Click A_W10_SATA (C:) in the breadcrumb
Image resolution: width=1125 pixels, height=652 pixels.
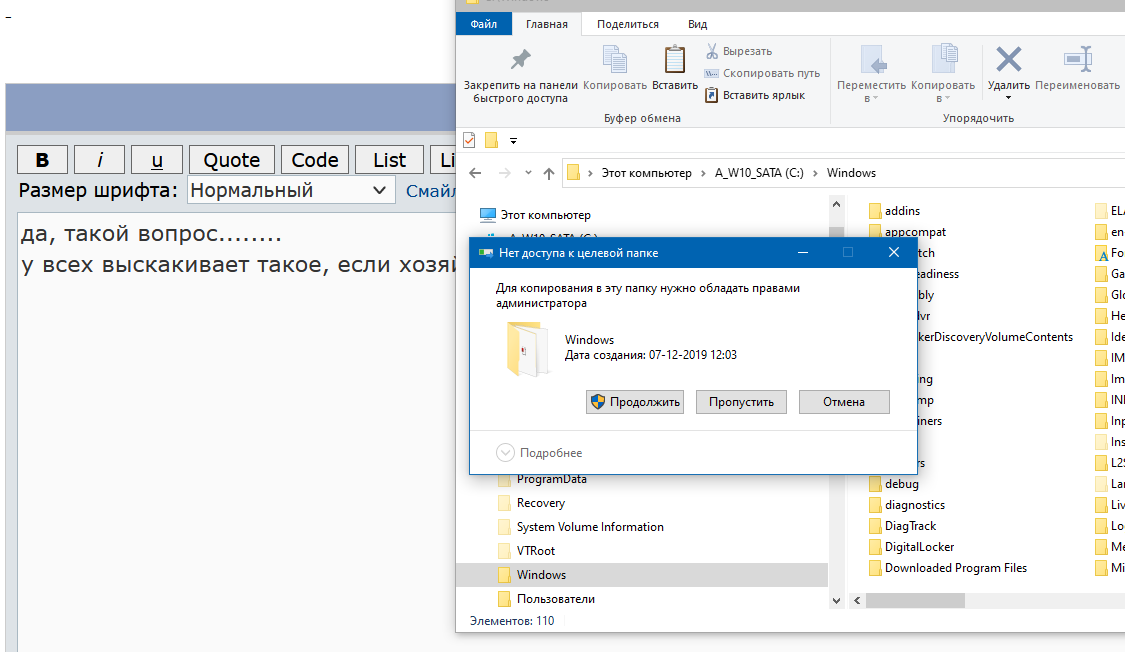tap(759, 173)
